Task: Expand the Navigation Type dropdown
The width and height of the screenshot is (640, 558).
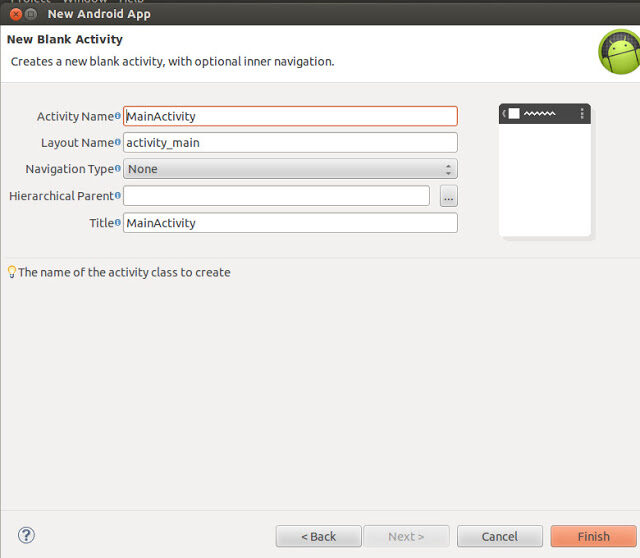Action: click(x=290, y=169)
